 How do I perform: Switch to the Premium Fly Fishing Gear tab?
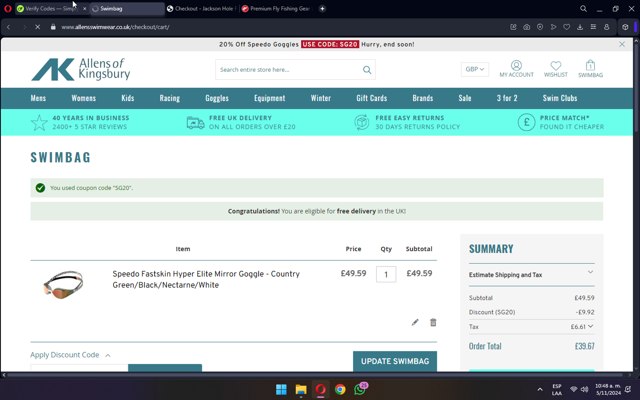[276, 9]
